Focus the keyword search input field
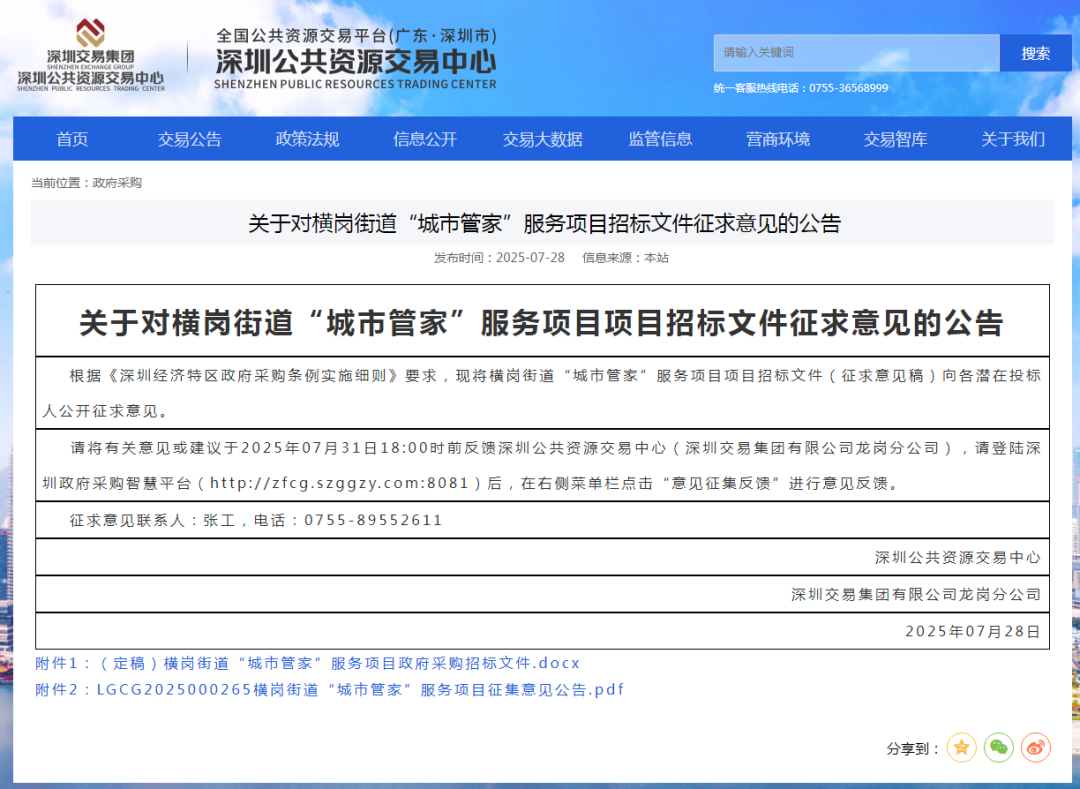The height and width of the screenshot is (789, 1080). (855, 53)
